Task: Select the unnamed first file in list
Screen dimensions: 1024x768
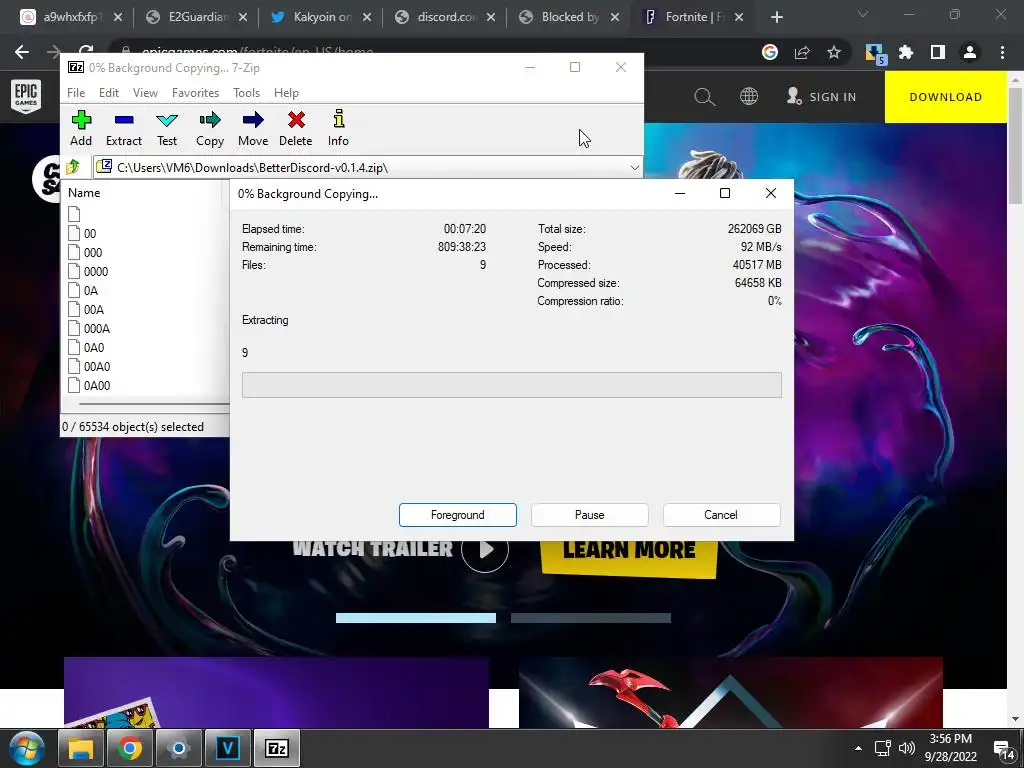Action: click(x=74, y=214)
